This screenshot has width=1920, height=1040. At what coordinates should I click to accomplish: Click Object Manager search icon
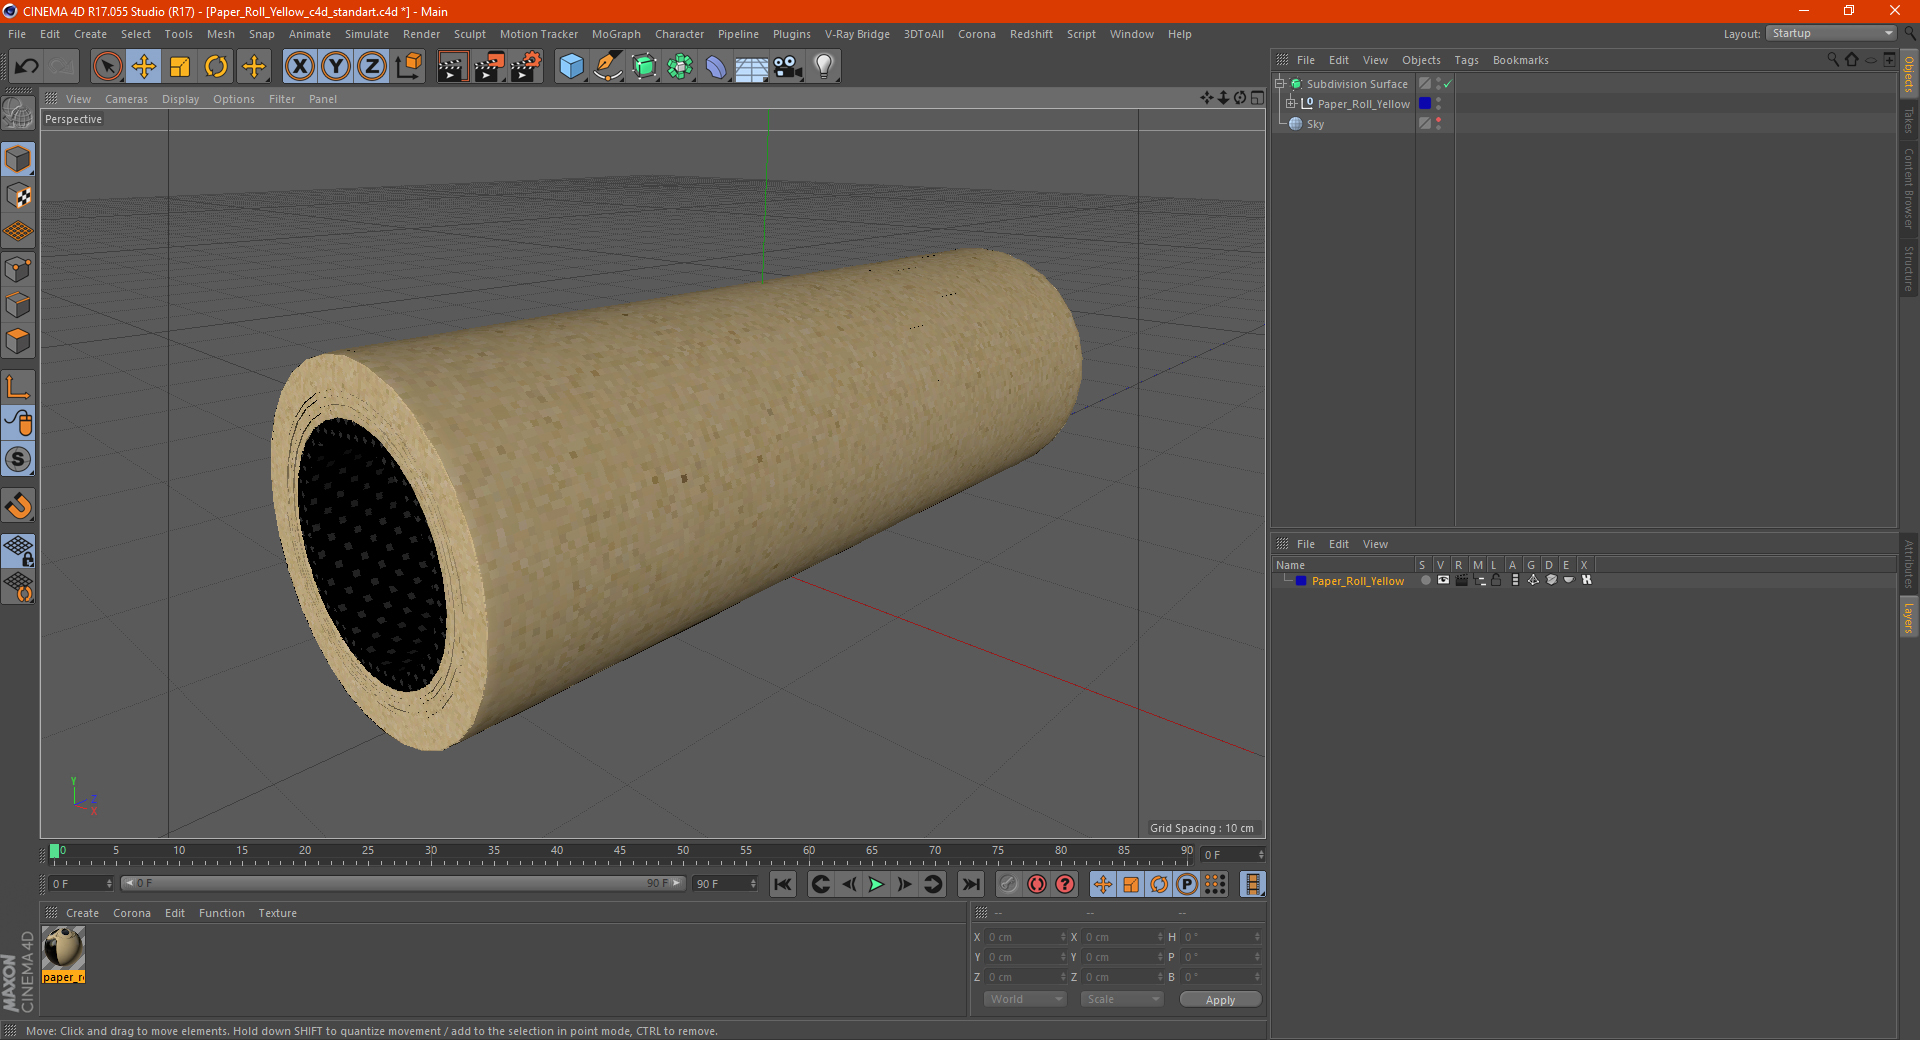pyautogui.click(x=1832, y=59)
